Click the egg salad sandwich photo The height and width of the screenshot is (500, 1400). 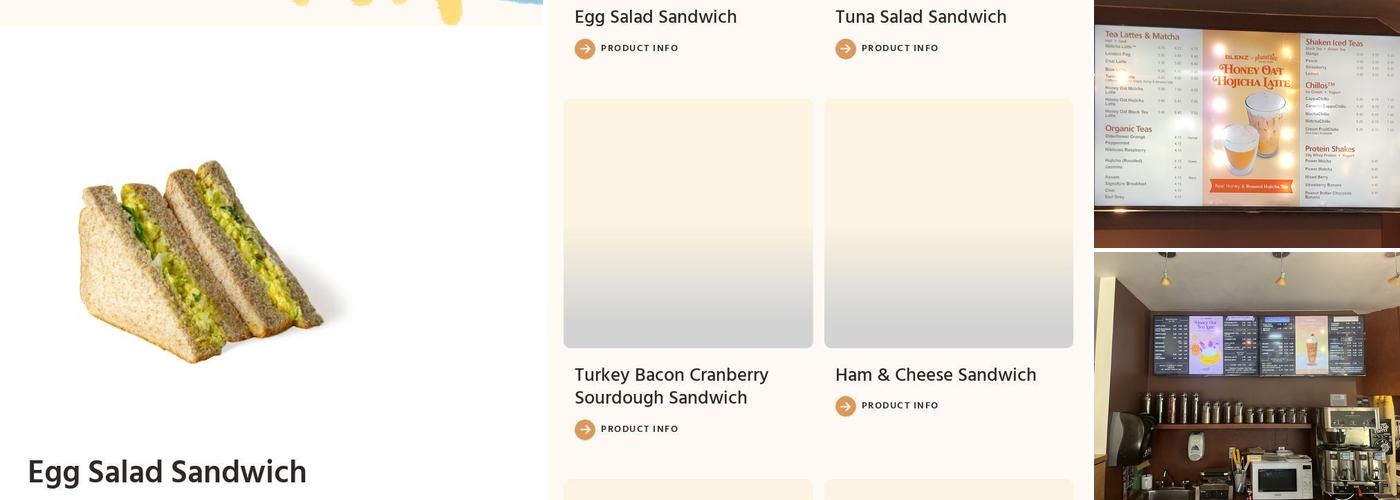pos(205,262)
